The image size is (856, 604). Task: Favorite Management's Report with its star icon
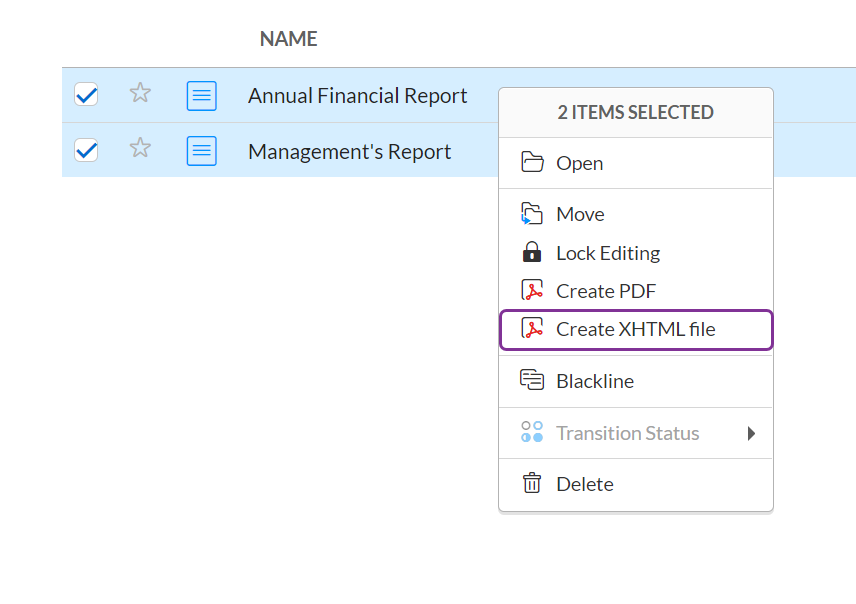pos(140,149)
